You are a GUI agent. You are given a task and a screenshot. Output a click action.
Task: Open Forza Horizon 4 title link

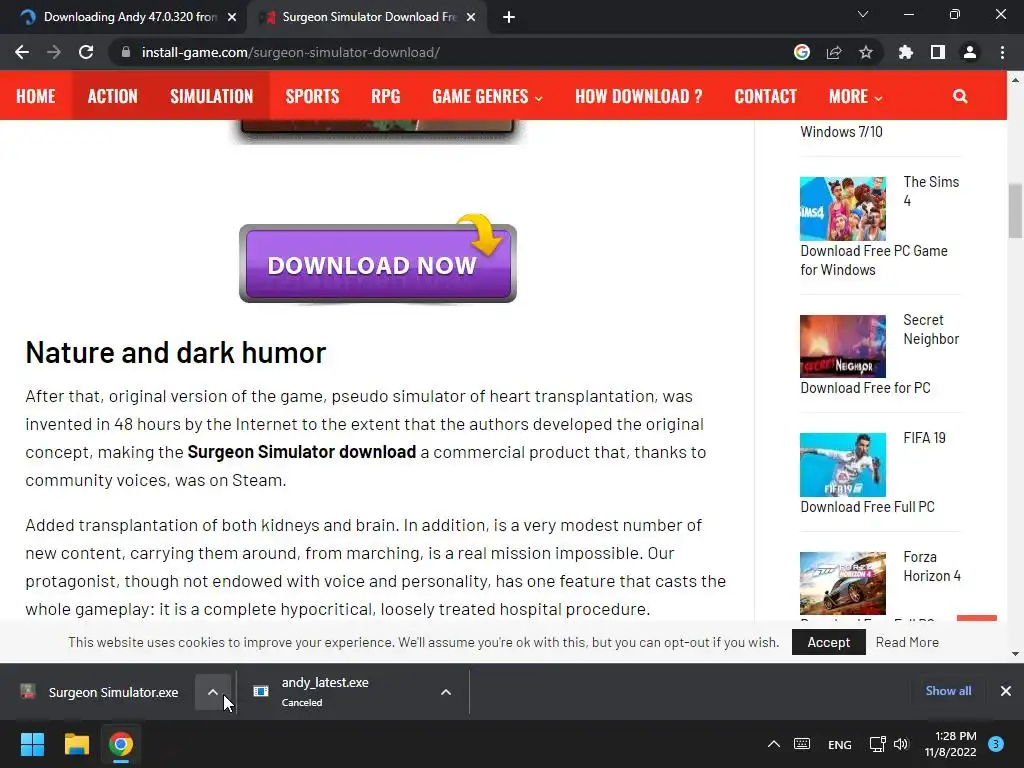932,566
